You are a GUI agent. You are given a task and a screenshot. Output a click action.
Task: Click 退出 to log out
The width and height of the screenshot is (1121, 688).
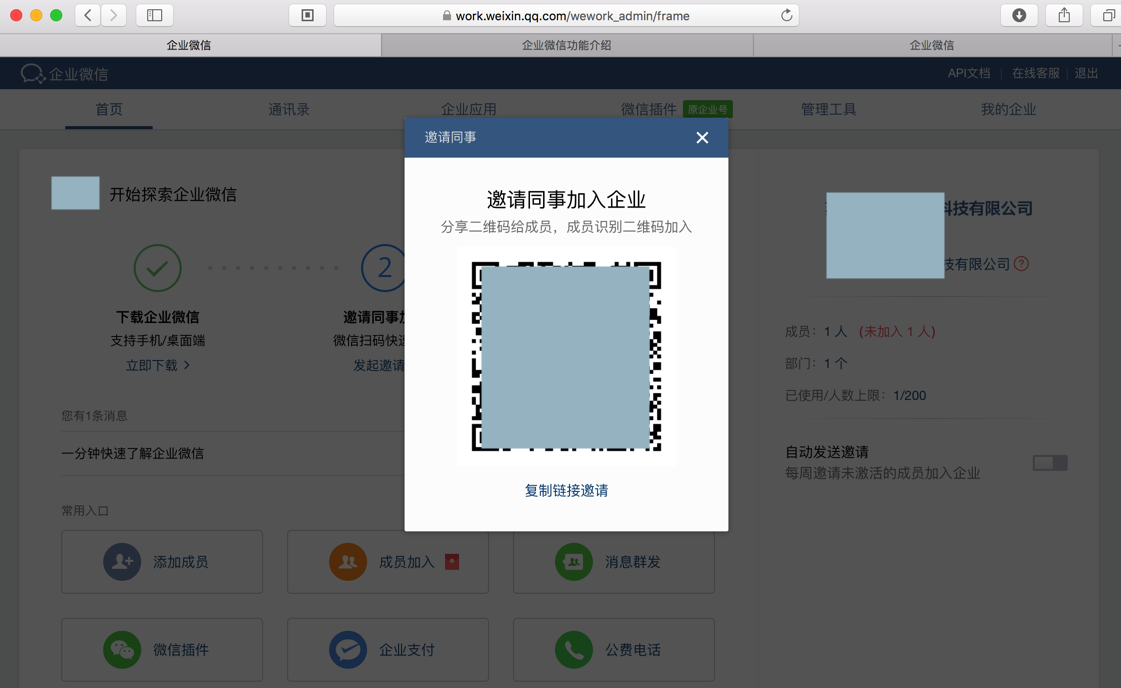click(x=1086, y=73)
